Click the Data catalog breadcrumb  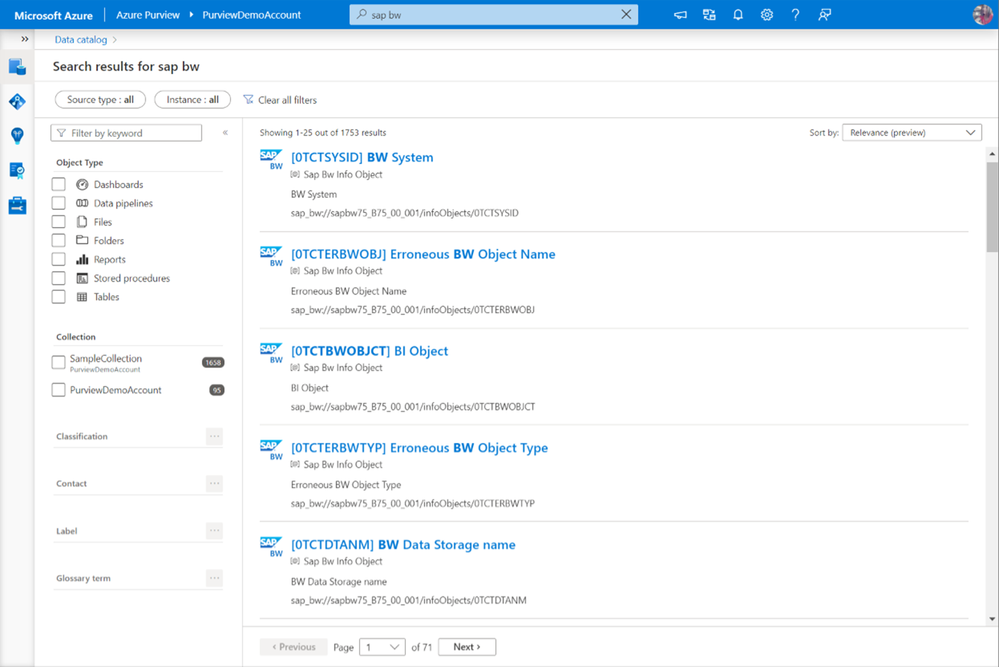pos(81,39)
